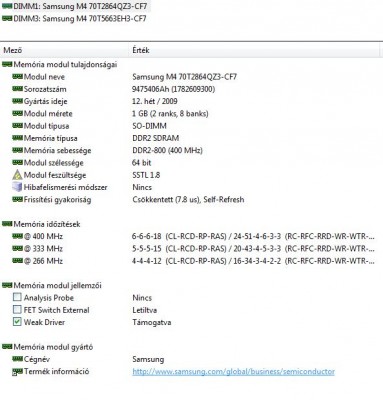Image resolution: width=383 pixels, height=400 pixels.
Task: Click the Érték column header
Action: [x=141, y=50]
